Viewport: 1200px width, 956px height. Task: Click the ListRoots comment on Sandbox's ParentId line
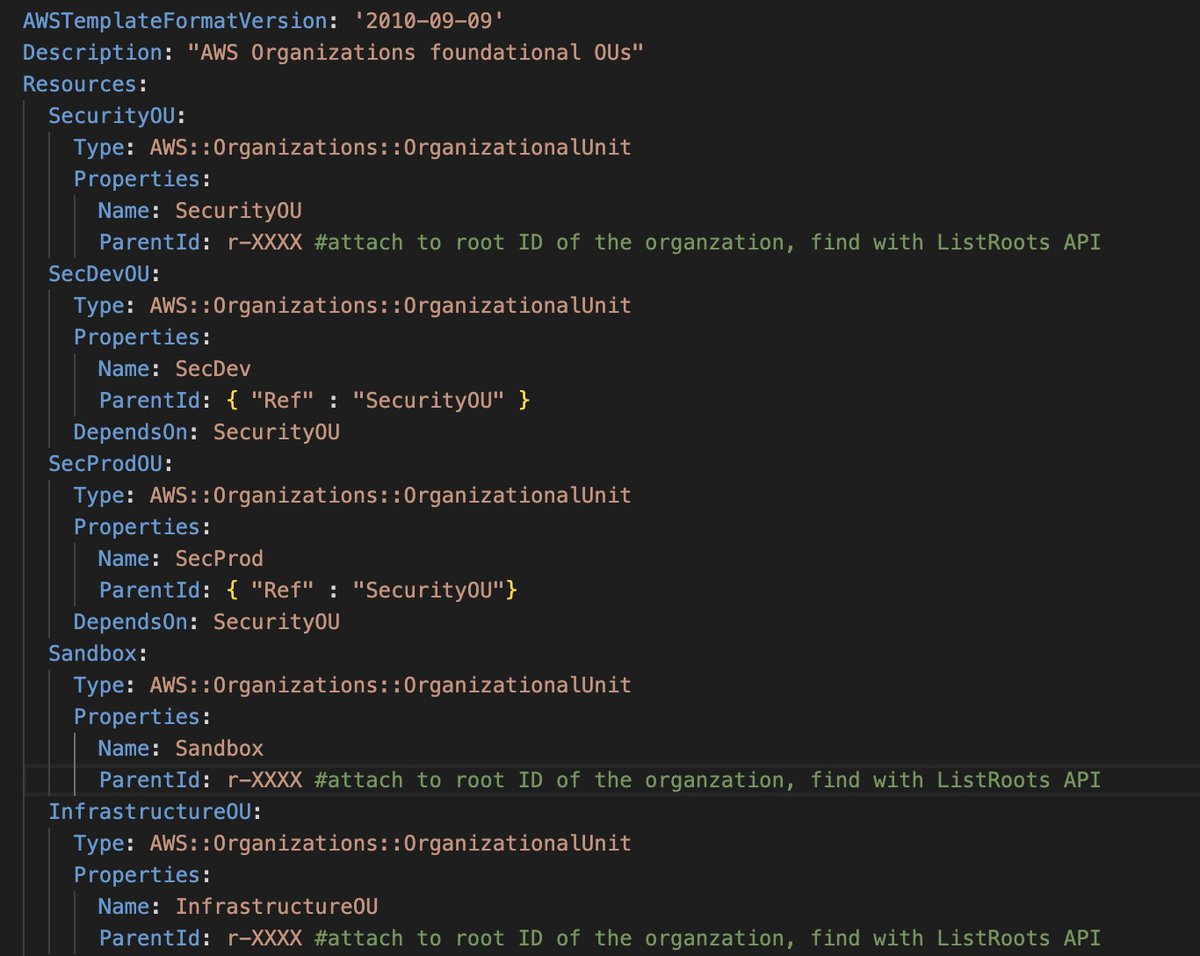coord(706,780)
